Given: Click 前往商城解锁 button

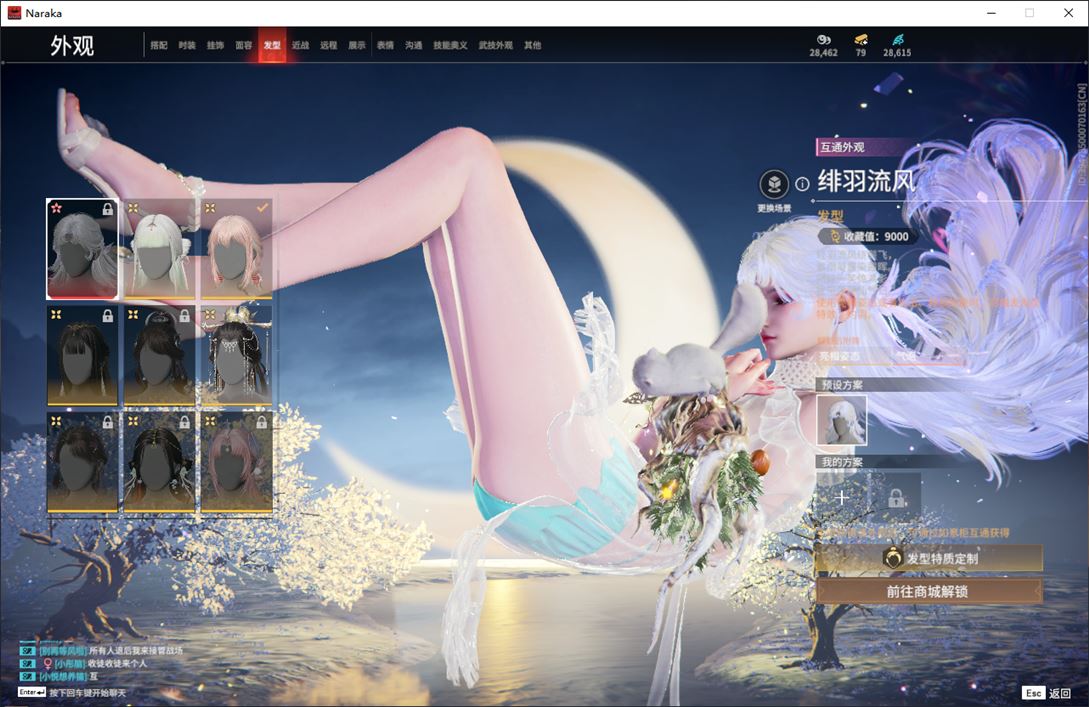Looking at the screenshot, I should pyautogui.click(x=929, y=591).
